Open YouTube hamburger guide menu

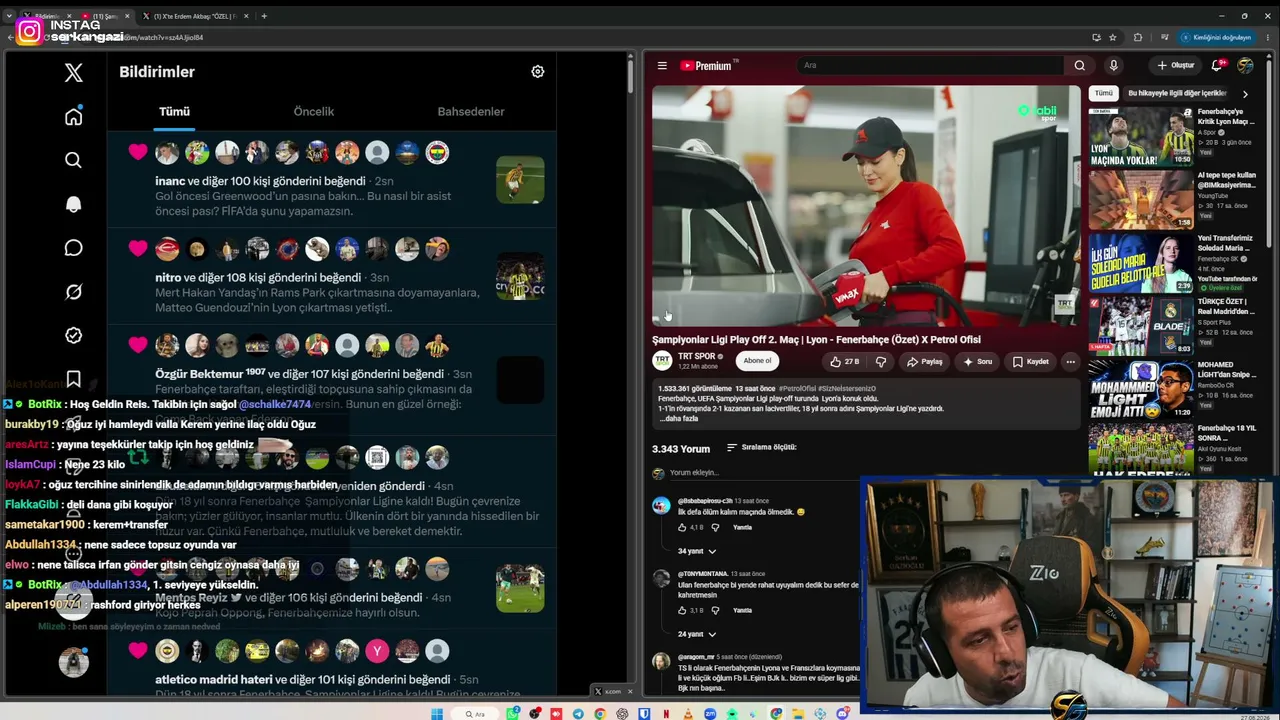click(662, 66)
